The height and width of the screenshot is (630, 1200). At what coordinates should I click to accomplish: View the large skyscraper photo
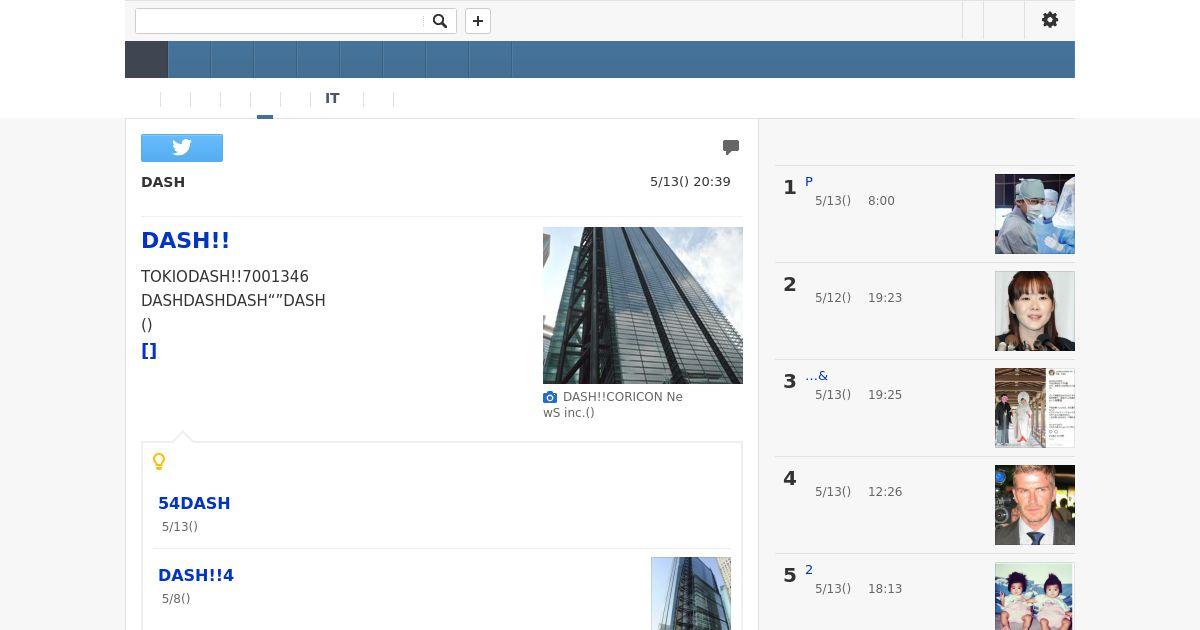(x=643, y=305)
